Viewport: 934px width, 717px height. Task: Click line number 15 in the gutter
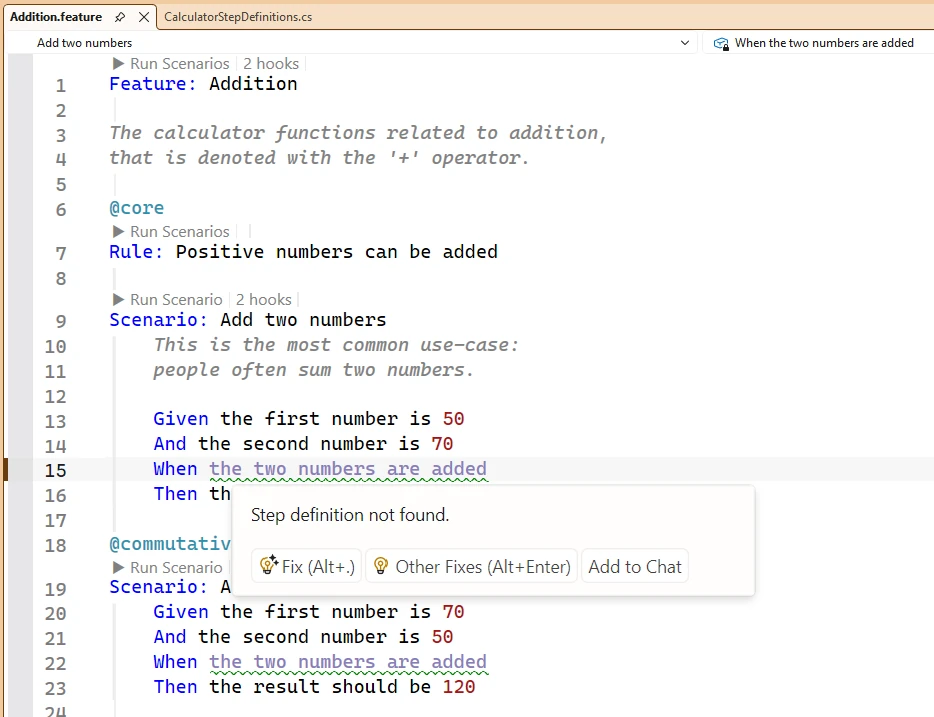pyautogui.click(x=55, y=470)
